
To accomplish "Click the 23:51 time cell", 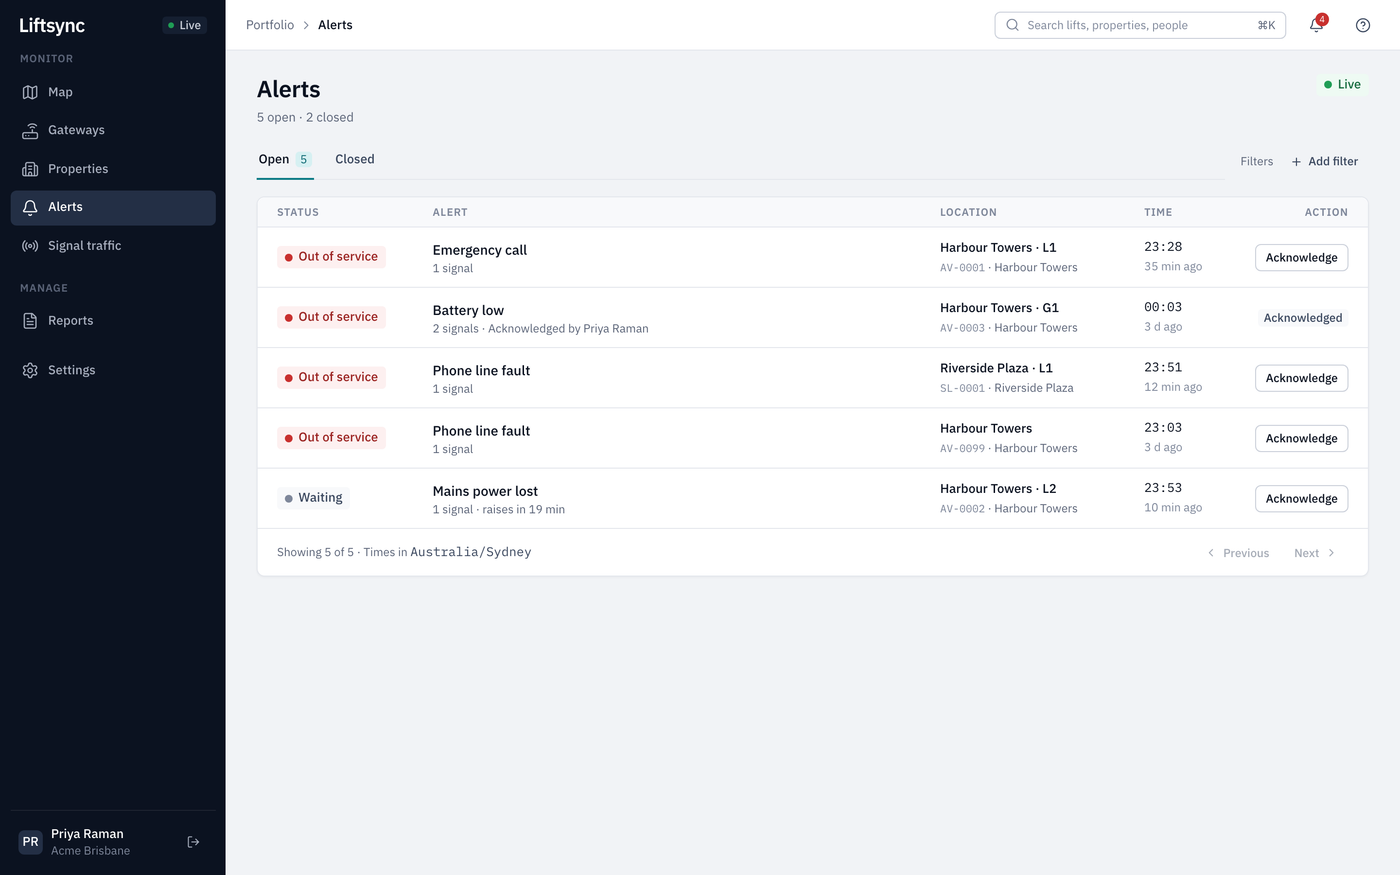I will pyautogui.click(x=1163, y=367).
